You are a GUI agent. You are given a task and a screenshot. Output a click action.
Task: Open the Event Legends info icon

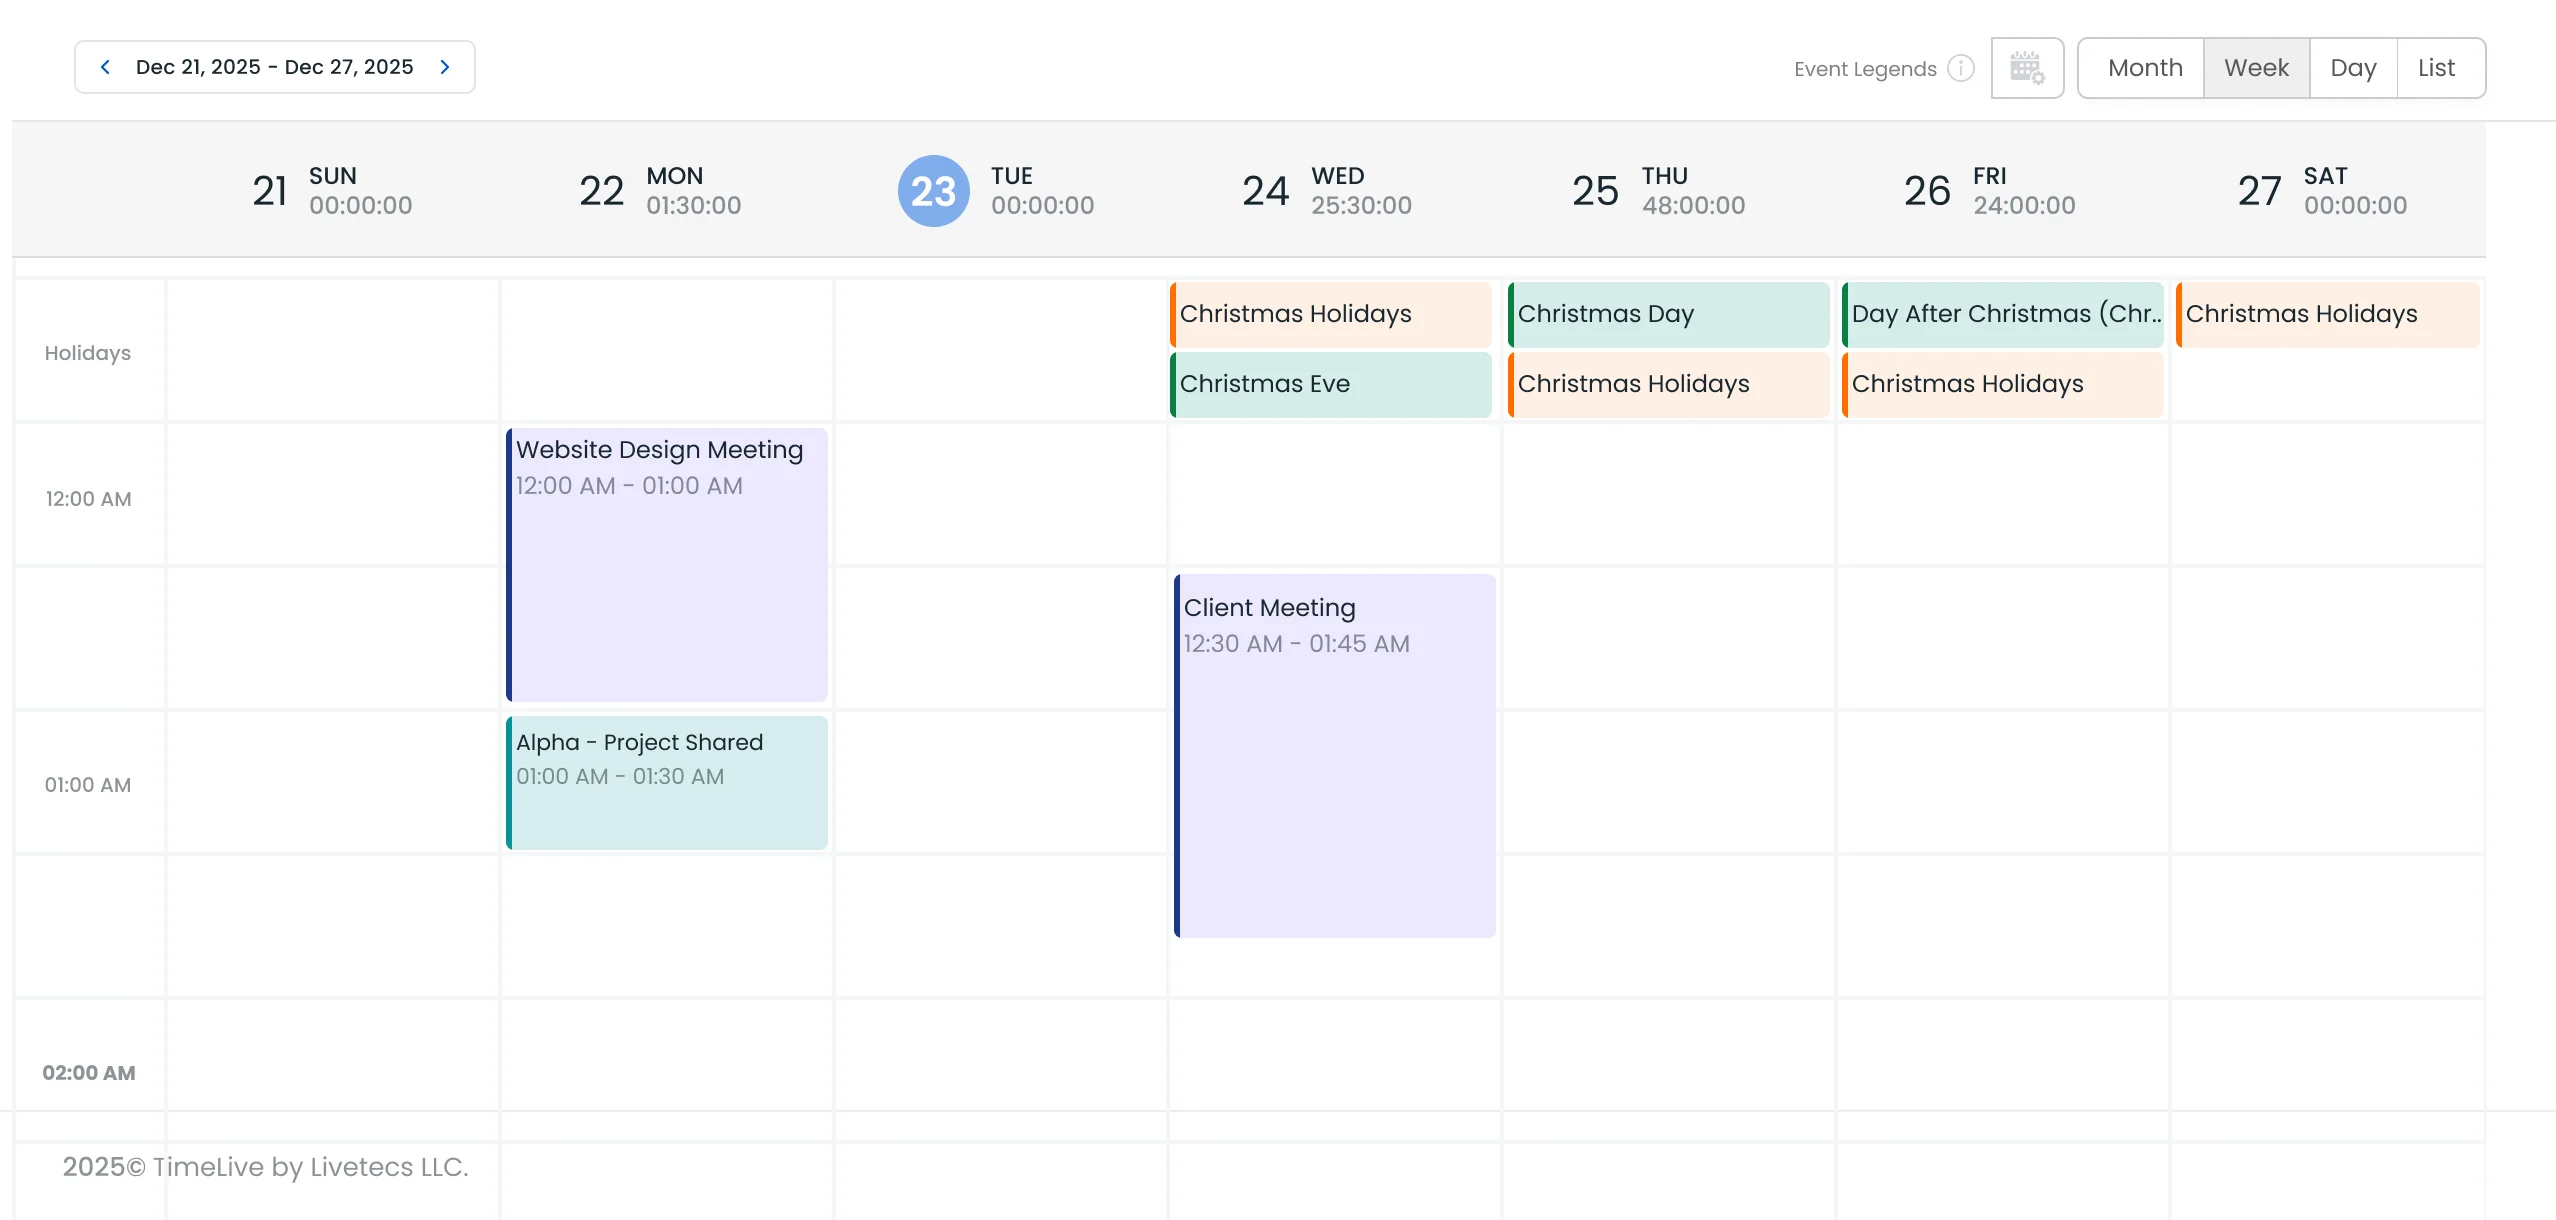click(x=1961, y=68)
